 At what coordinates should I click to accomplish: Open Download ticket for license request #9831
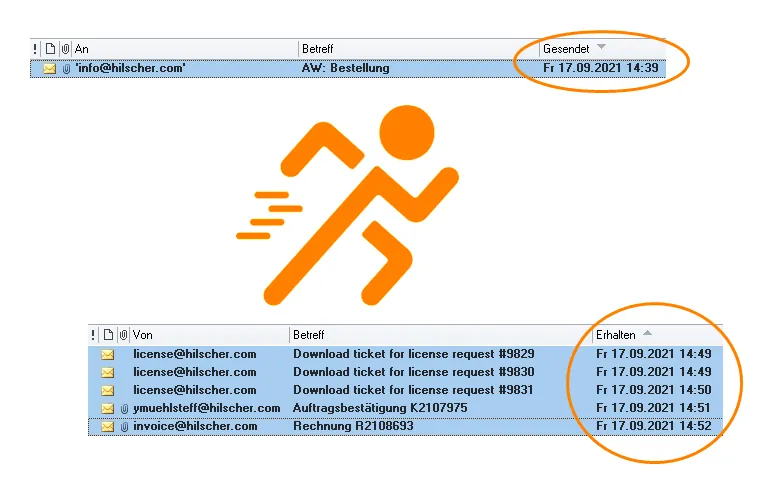pos(413,390)
